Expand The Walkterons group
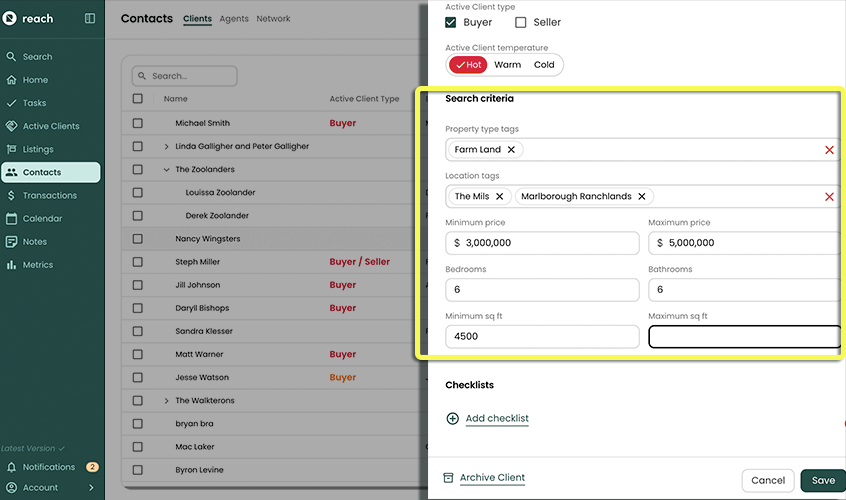 tap(167, 401)
